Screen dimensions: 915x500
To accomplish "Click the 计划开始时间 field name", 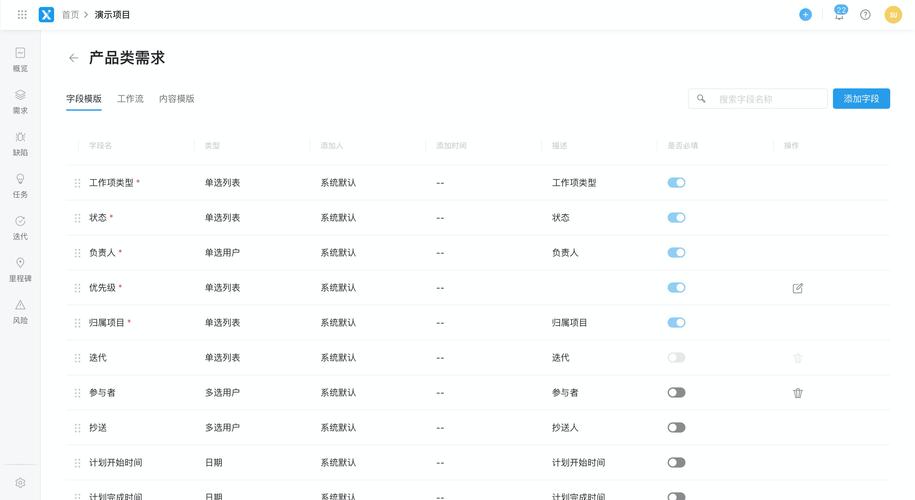I will [116, 463].
